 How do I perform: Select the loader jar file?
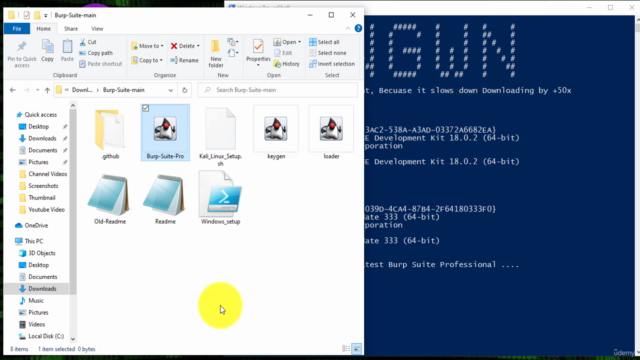(x=331, y=133)
